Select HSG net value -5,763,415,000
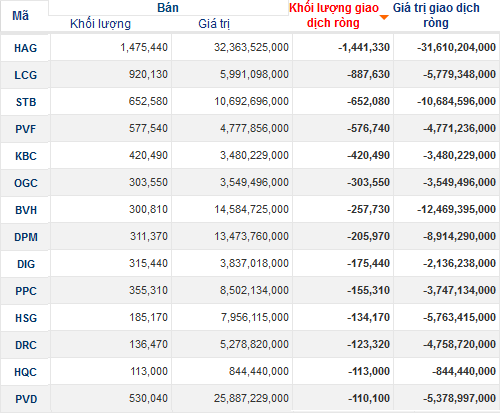 pyautogui.click(x=459, y=317)
